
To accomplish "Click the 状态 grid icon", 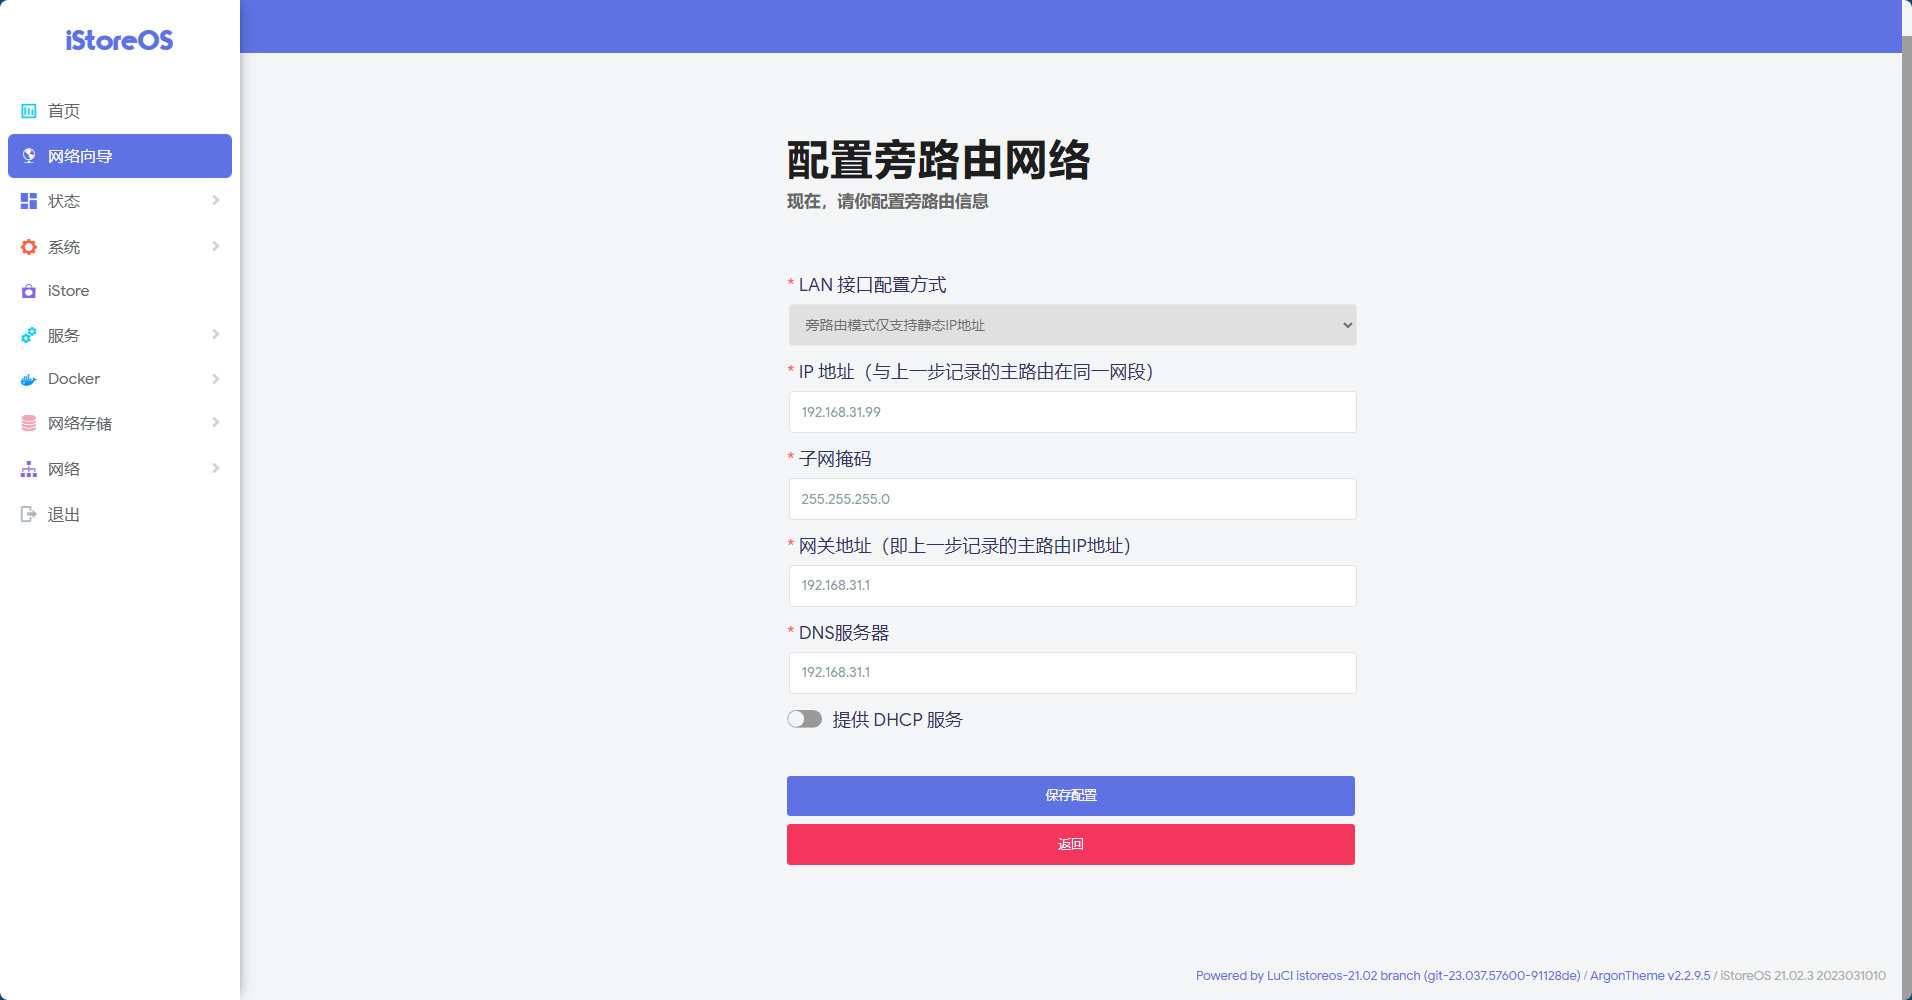I will tap(29, 201).
